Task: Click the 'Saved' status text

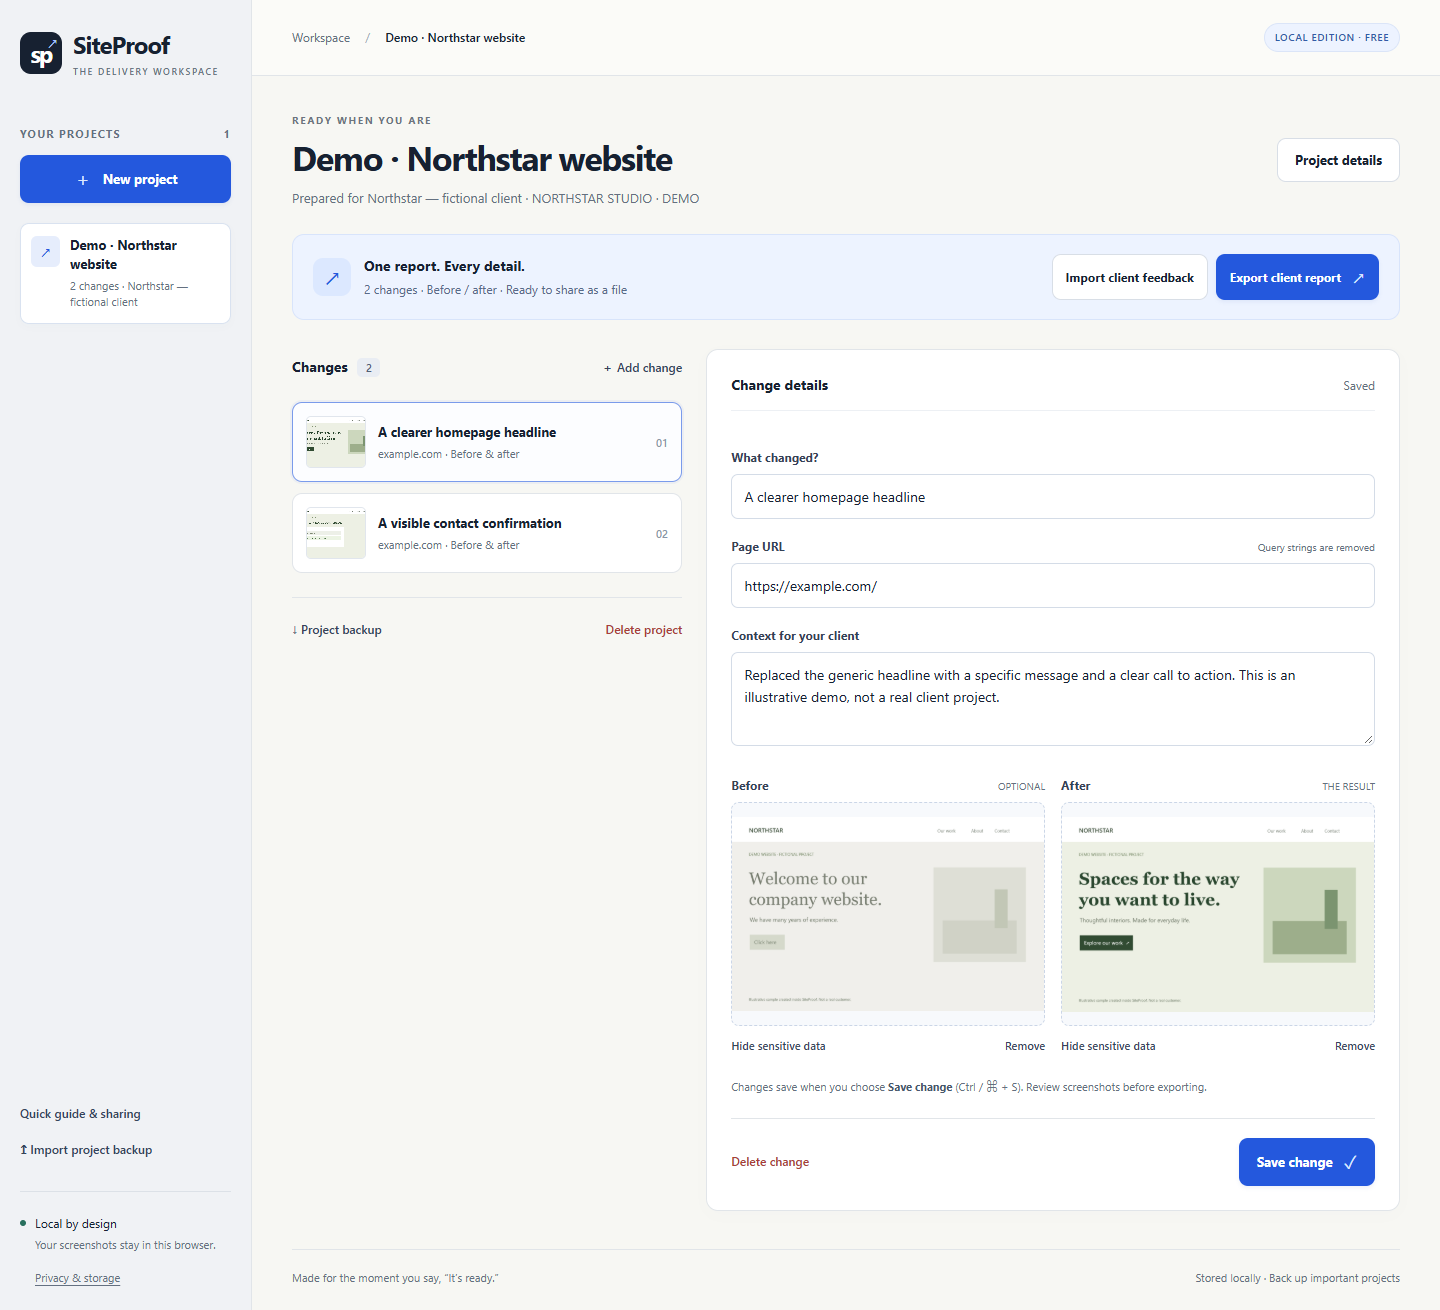Action: (x=1359, y=386)
